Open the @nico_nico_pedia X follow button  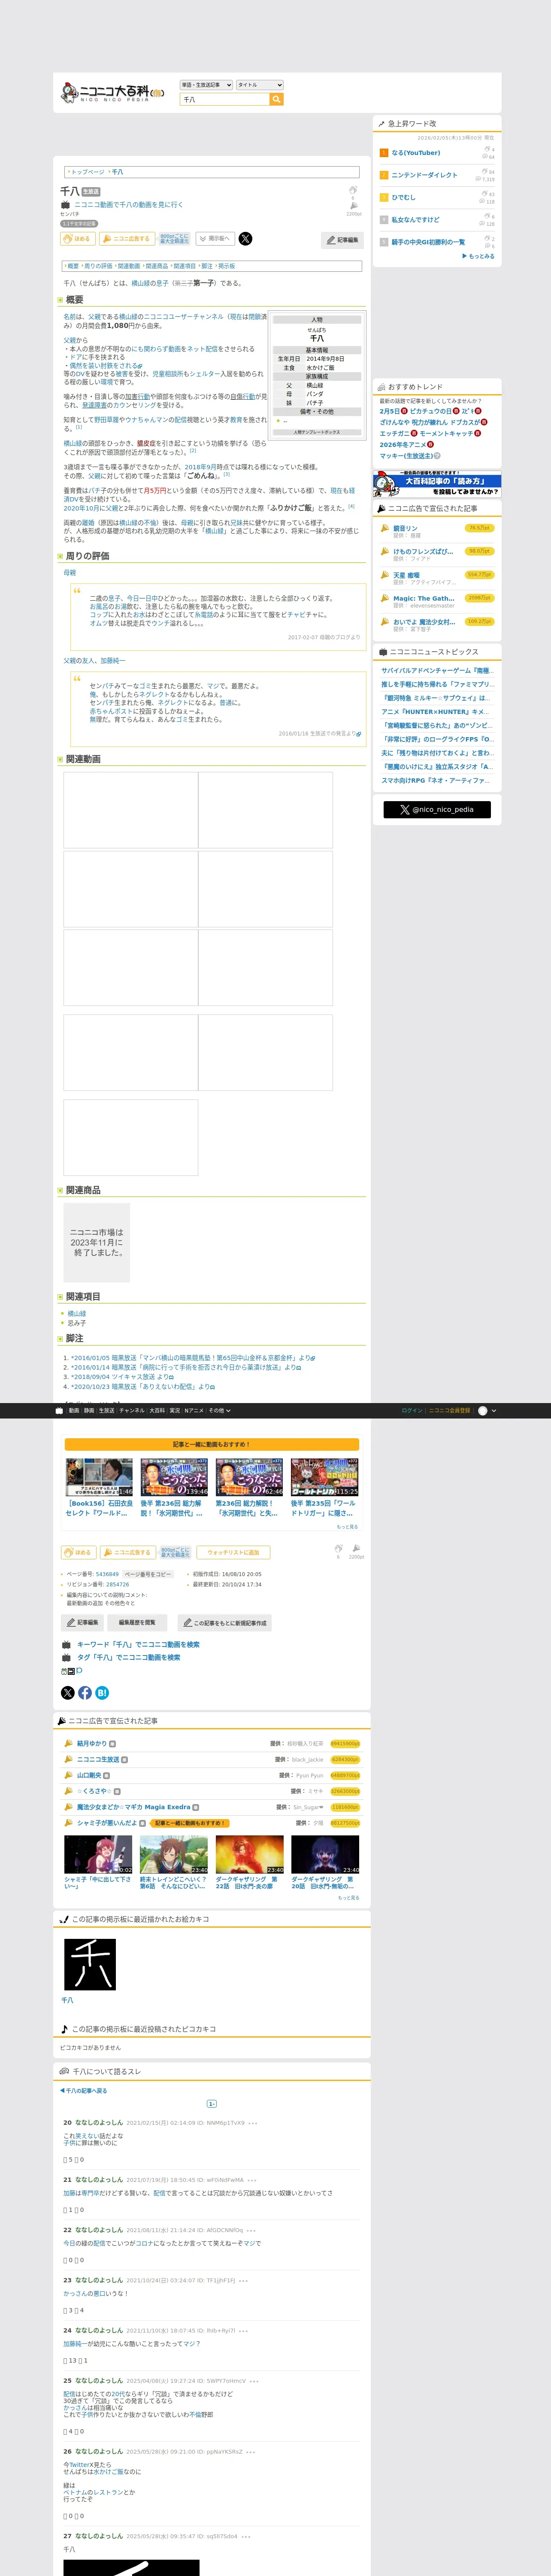click(x=437, y=810)
